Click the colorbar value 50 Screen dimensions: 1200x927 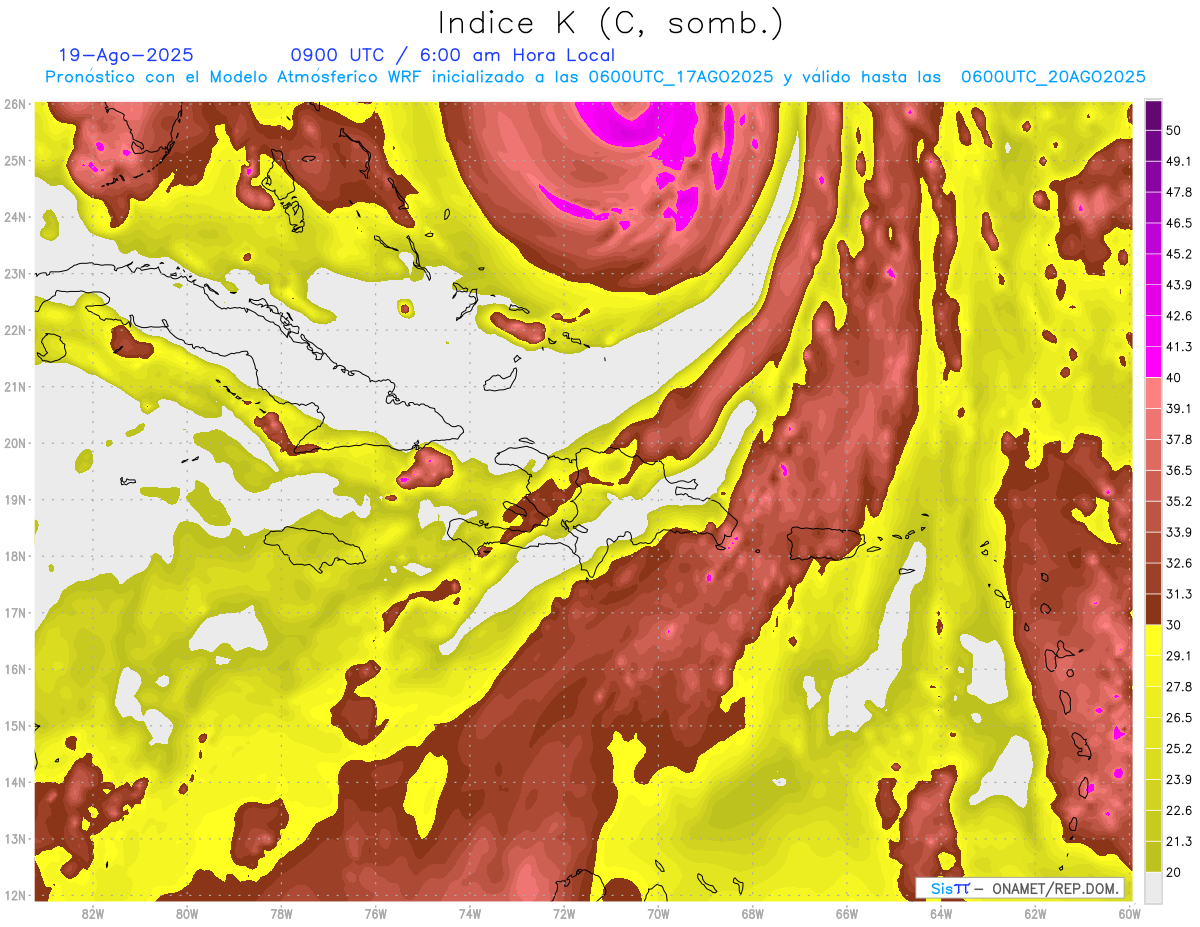click(1175, 131)
